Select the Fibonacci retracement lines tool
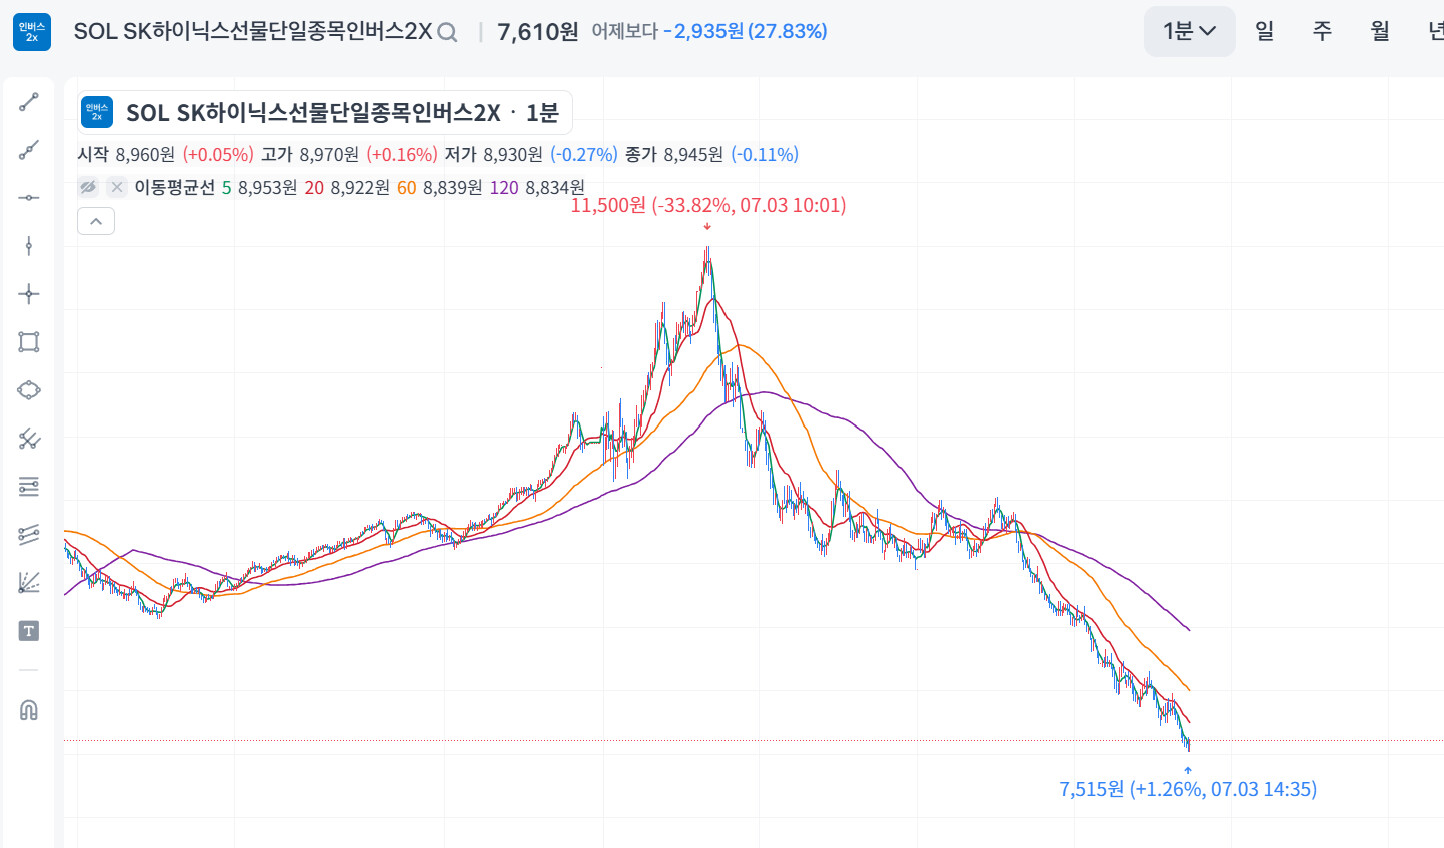 point(29,486)
